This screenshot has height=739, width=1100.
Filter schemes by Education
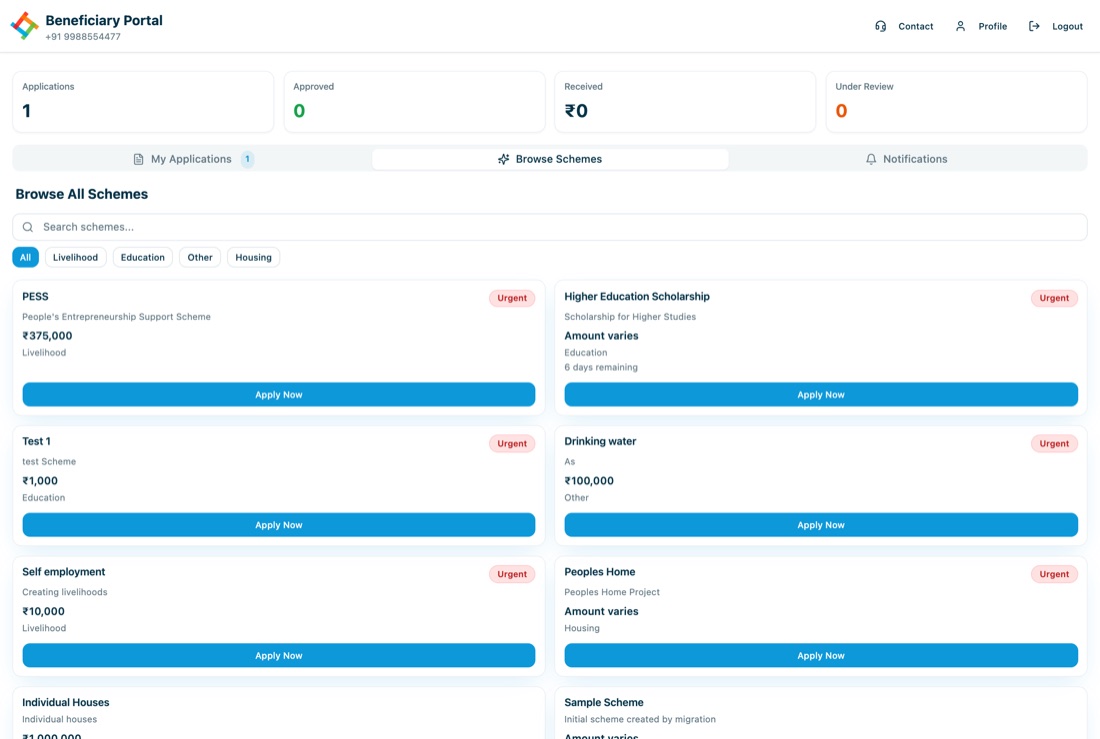point(142,258)
